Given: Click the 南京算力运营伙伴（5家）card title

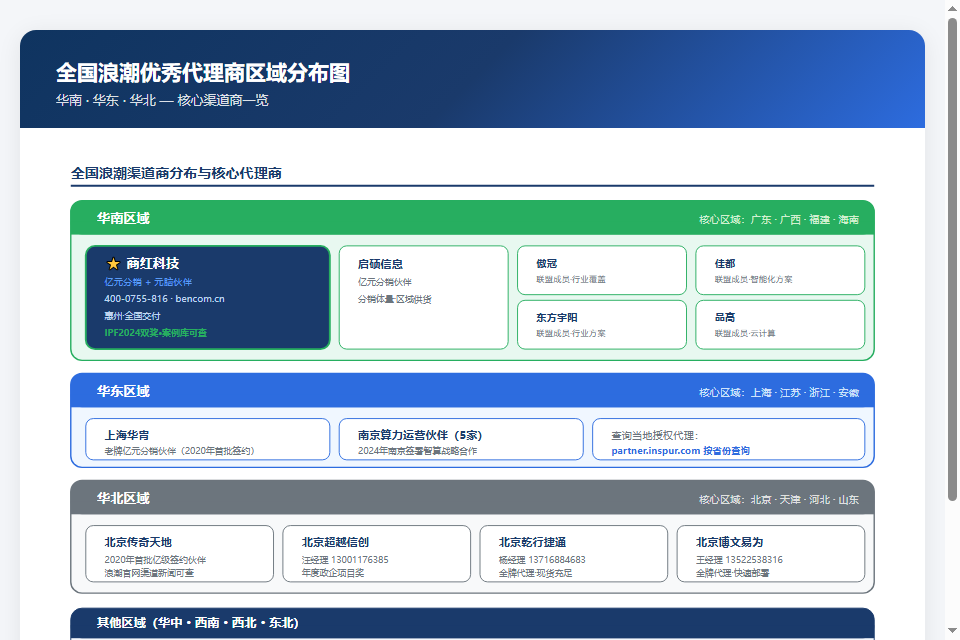Looking at the screenshot, I should (420, 435).
